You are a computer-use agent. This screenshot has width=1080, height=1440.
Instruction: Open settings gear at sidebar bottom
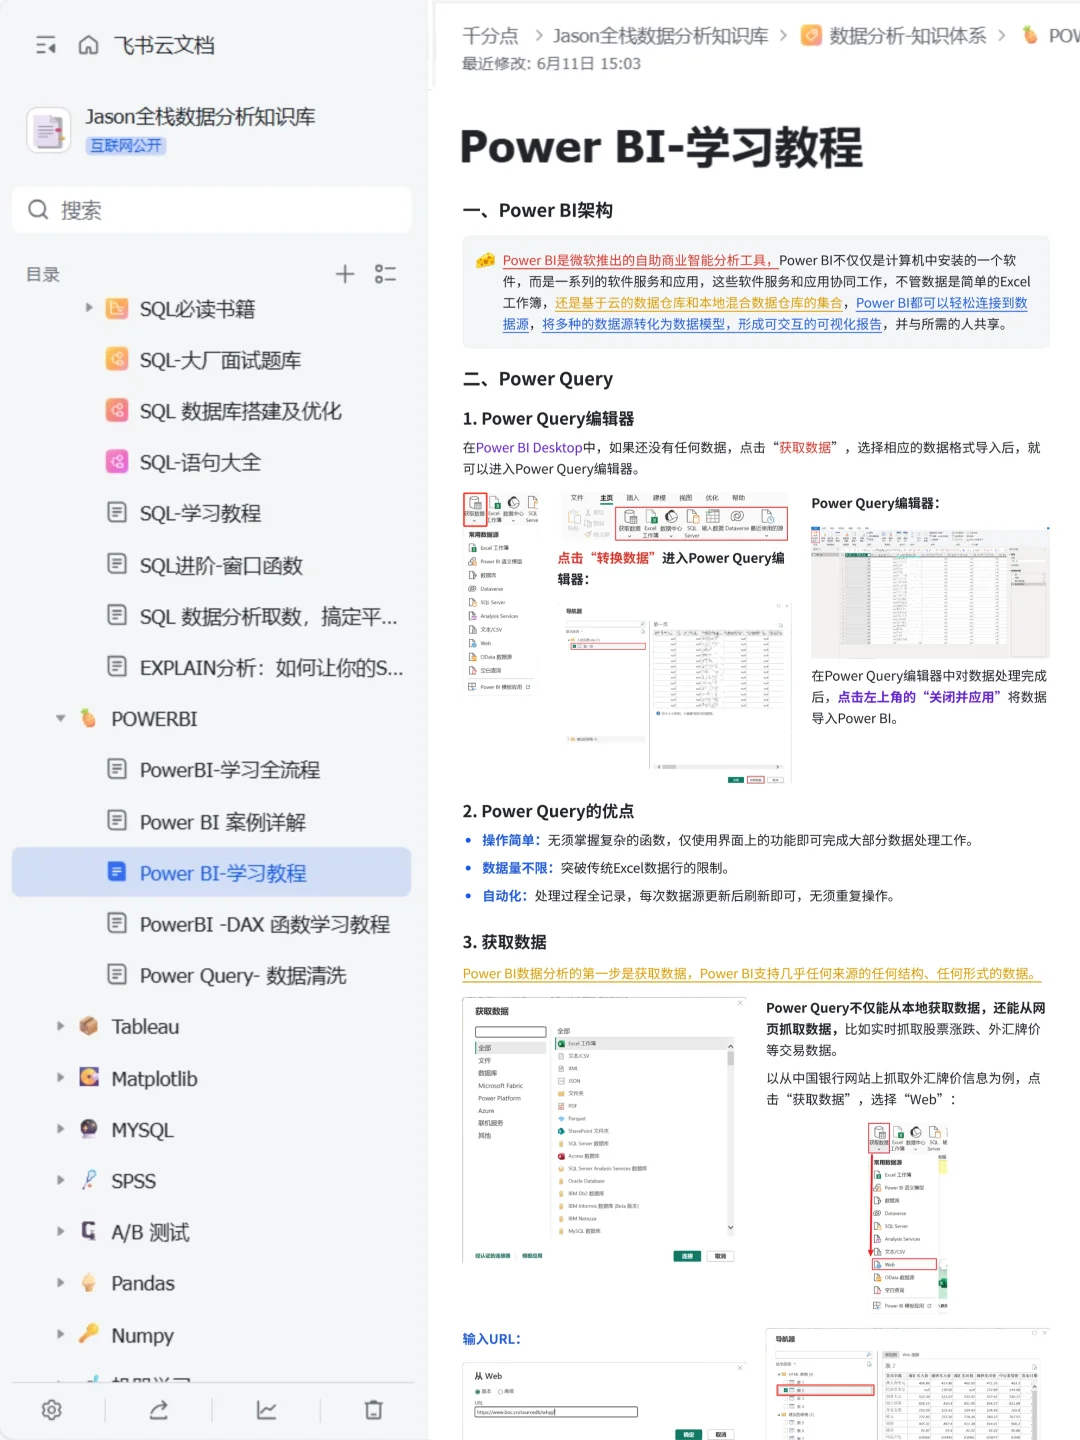point(51,1410)
